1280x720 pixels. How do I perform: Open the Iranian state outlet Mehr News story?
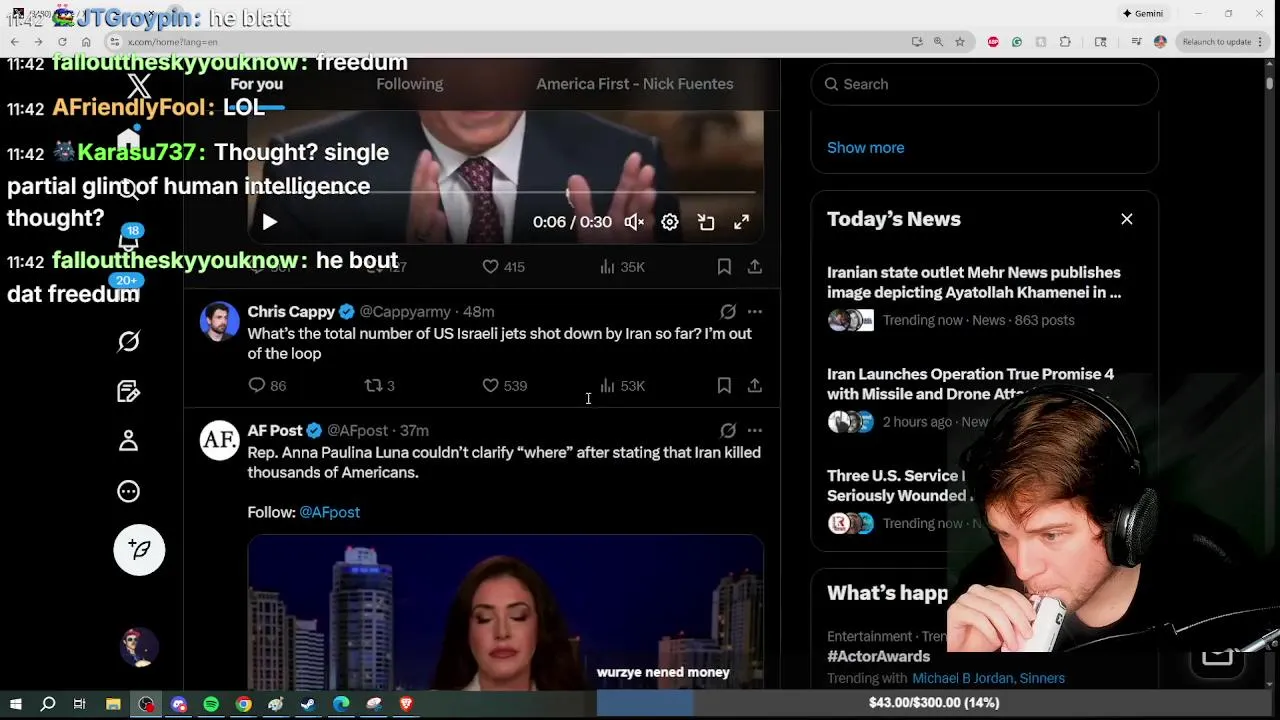tap(974, 282)
